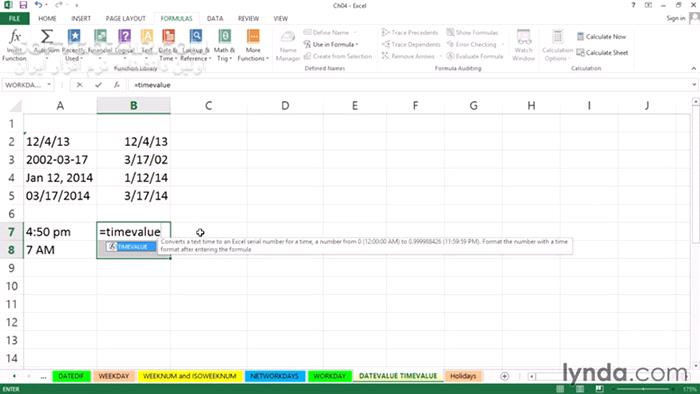Screen dimensions: 700x394
Task: Select column B header
Action: (x=133, y=106)
